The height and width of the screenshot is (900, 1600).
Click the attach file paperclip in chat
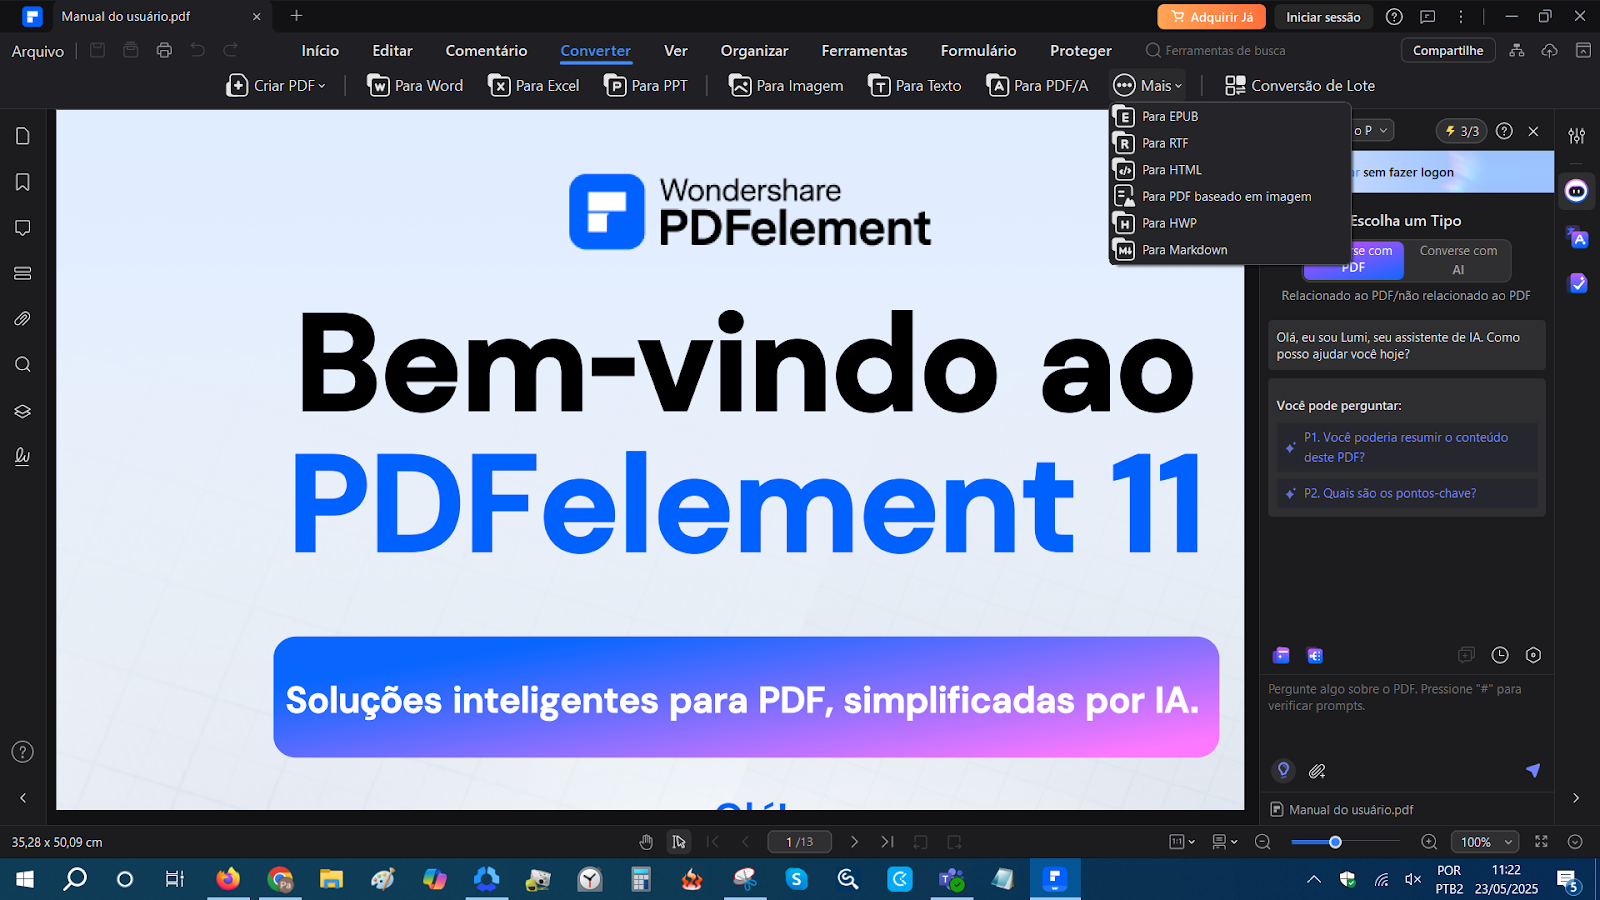point(1317,771)
